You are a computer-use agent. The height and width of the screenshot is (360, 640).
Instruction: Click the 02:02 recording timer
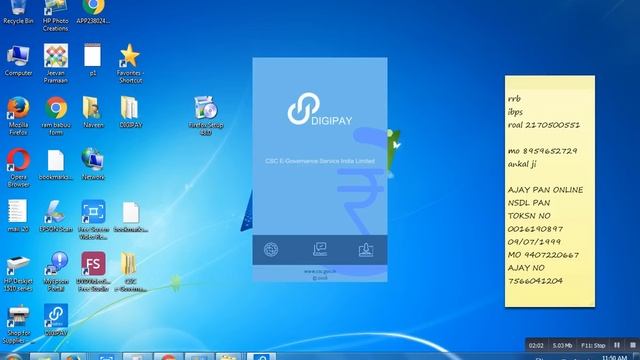536,345
